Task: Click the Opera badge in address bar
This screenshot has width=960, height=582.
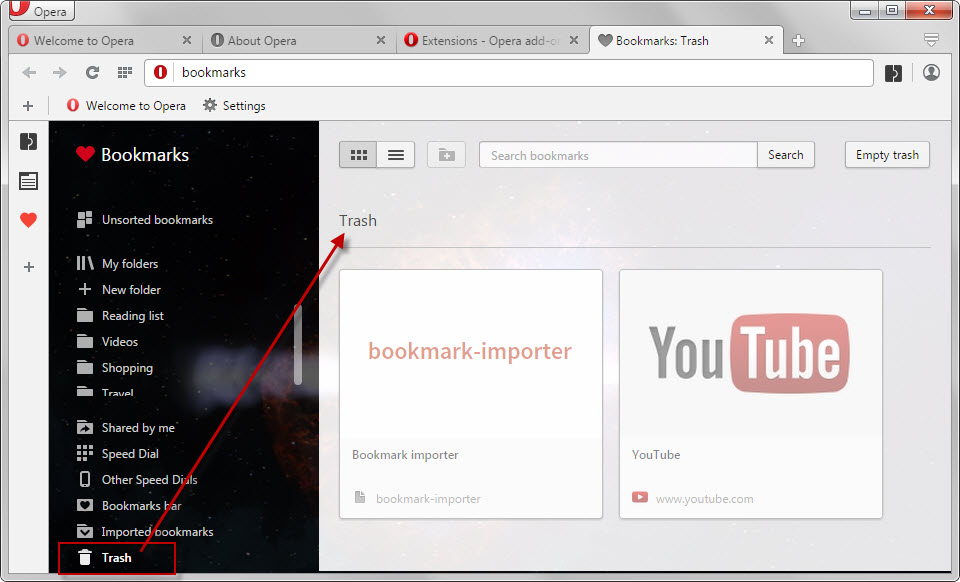Action: (x=160, y=73)
